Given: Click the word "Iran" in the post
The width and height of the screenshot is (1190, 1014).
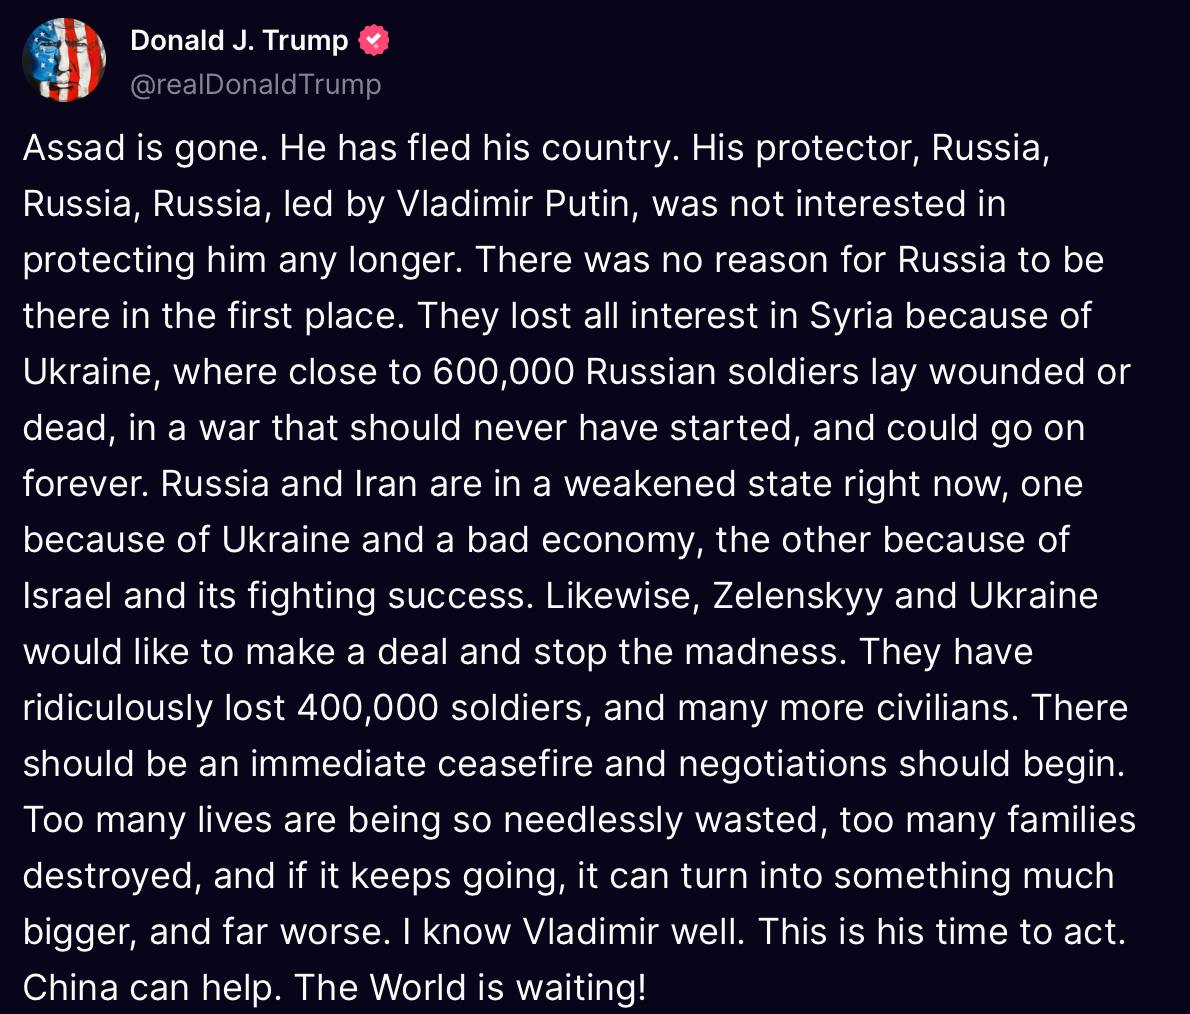Looking at the screenshot, I should 386,484.
